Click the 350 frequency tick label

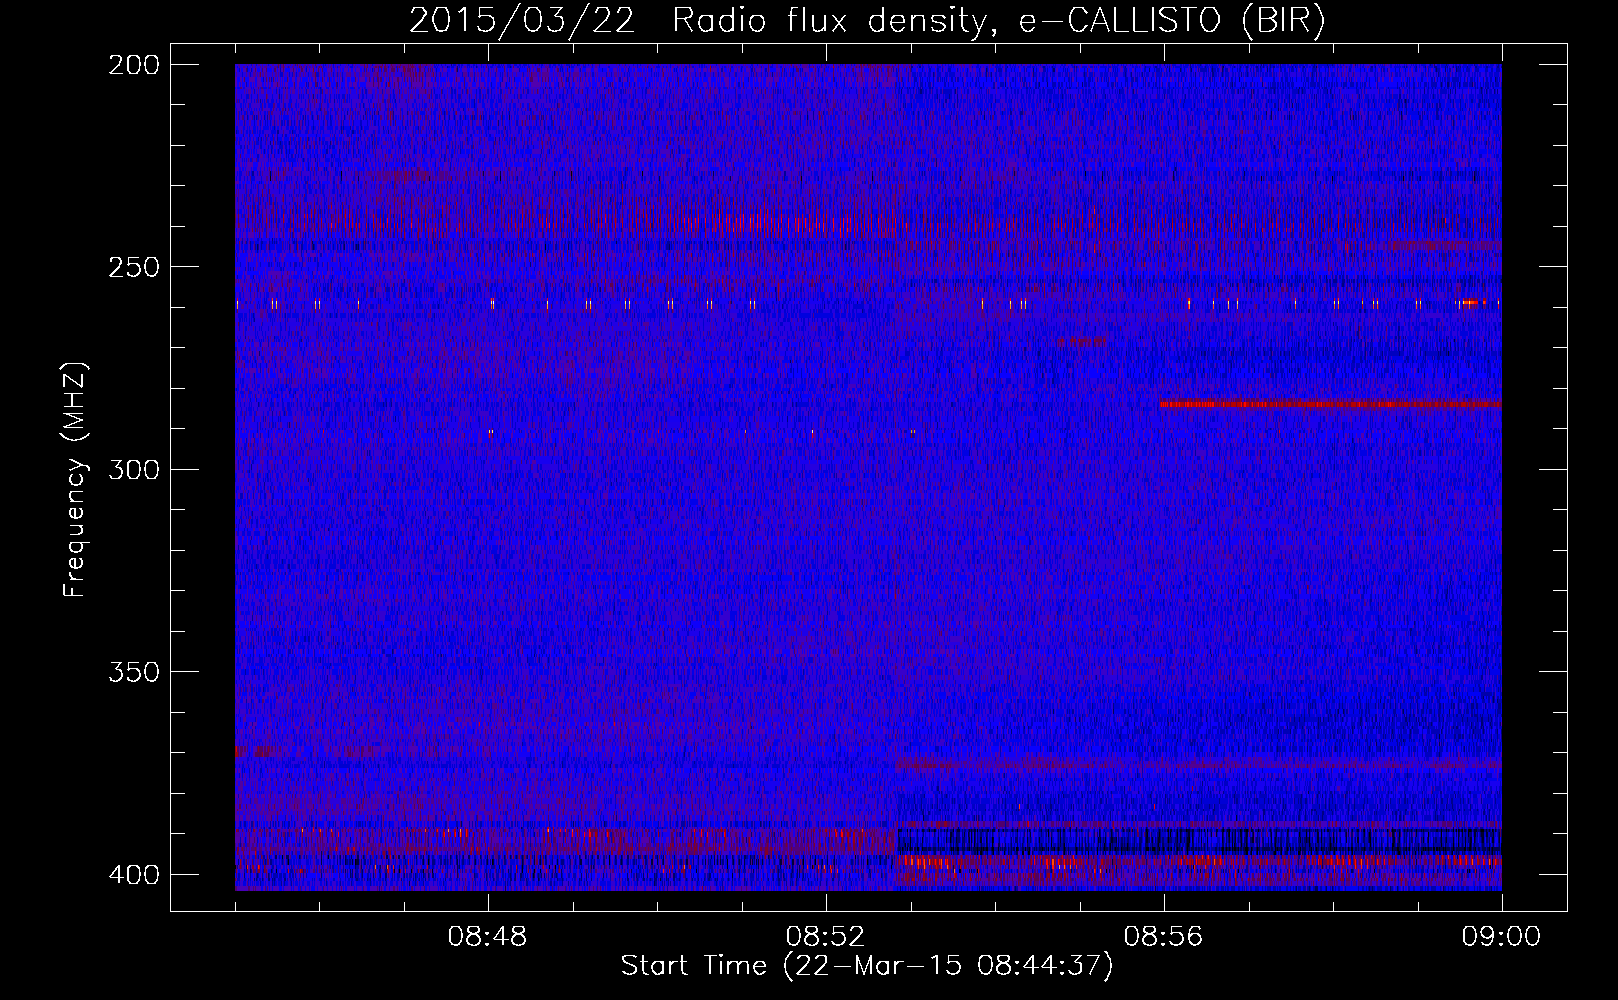click(133, 671)
